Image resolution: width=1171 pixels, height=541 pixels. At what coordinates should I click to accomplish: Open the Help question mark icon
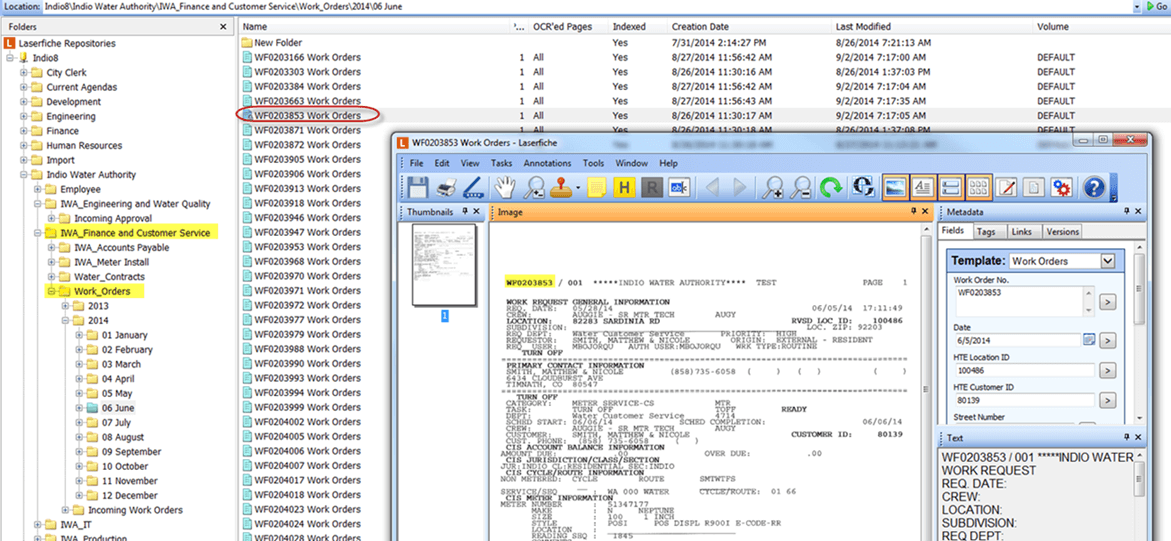[1094, 187]
